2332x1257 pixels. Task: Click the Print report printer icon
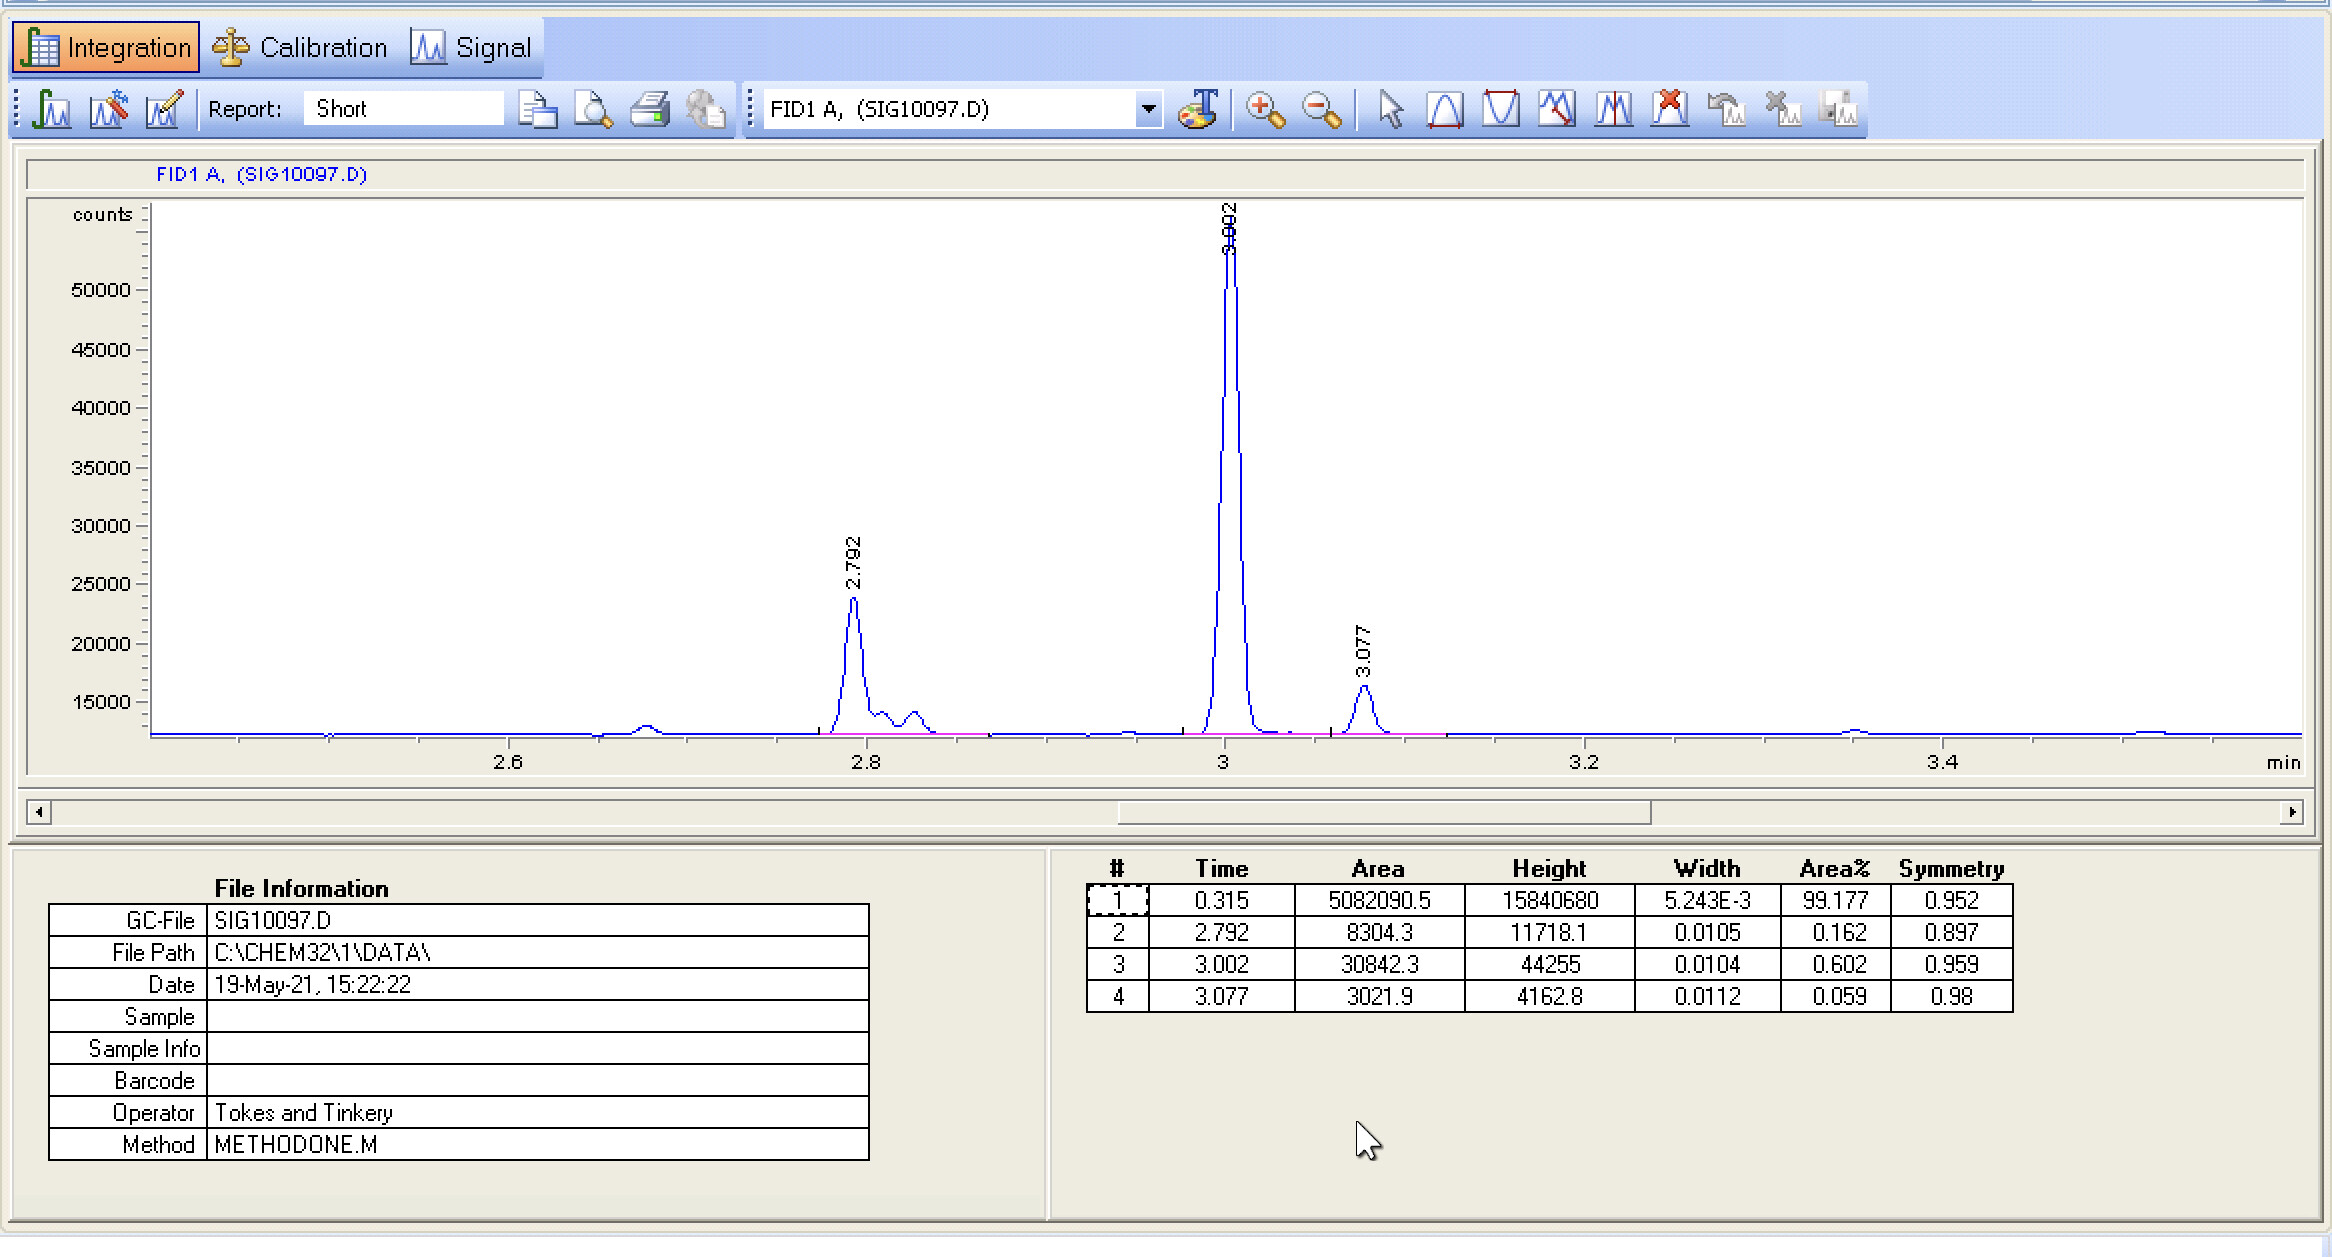(x=650, y=109)
